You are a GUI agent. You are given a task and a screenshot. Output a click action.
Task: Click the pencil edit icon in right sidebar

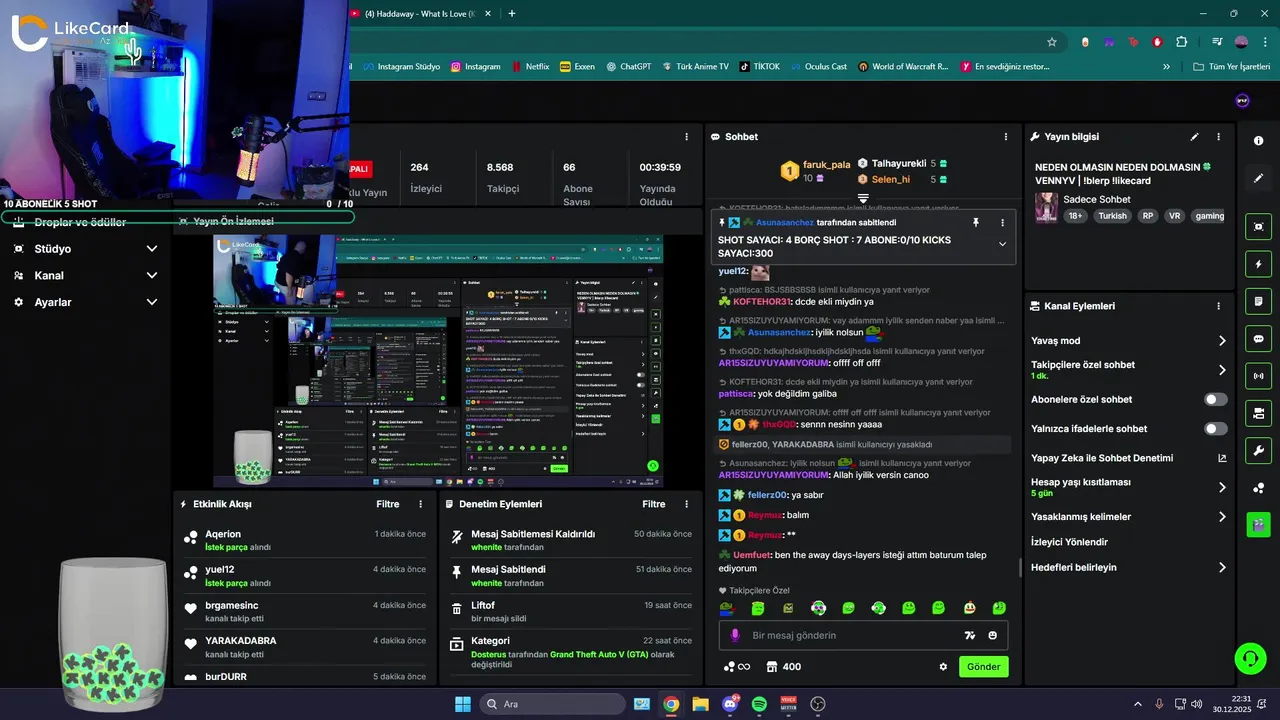tap(1259, 178)
